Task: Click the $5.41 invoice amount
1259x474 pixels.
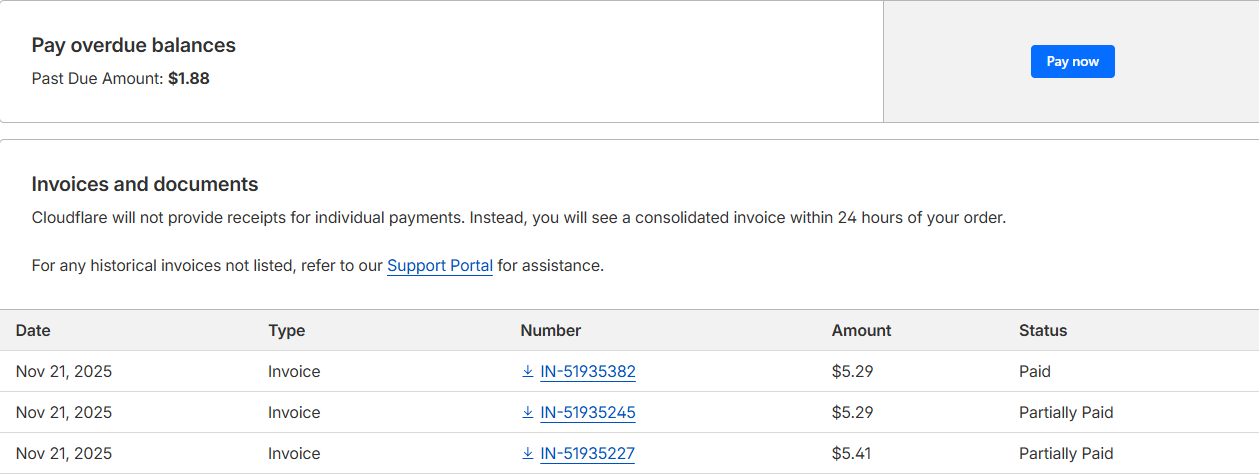Action: (851, 454)
